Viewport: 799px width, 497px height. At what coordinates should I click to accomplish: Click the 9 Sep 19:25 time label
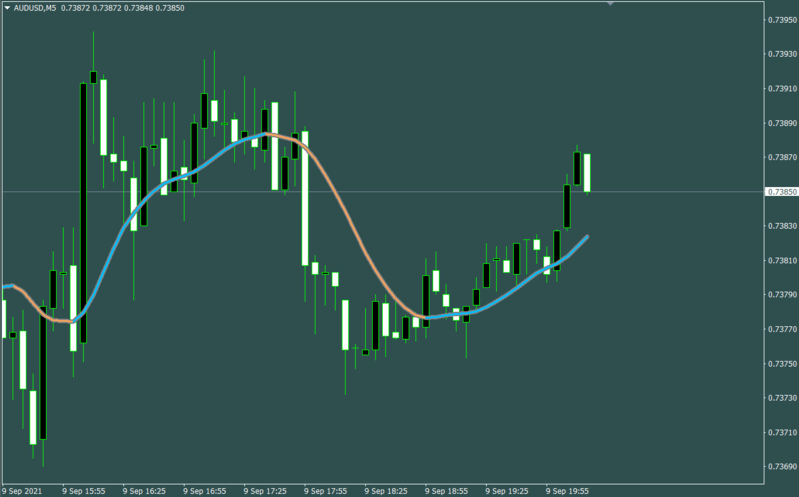(507, 491)
